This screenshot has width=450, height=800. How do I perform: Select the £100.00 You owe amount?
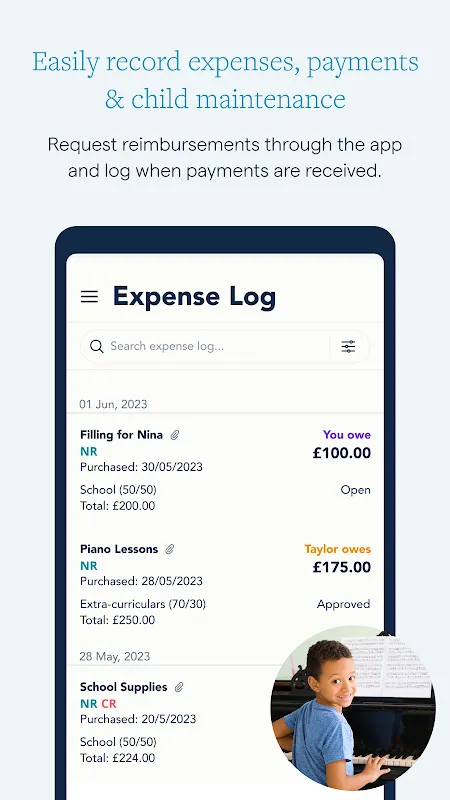coord(342,453)
